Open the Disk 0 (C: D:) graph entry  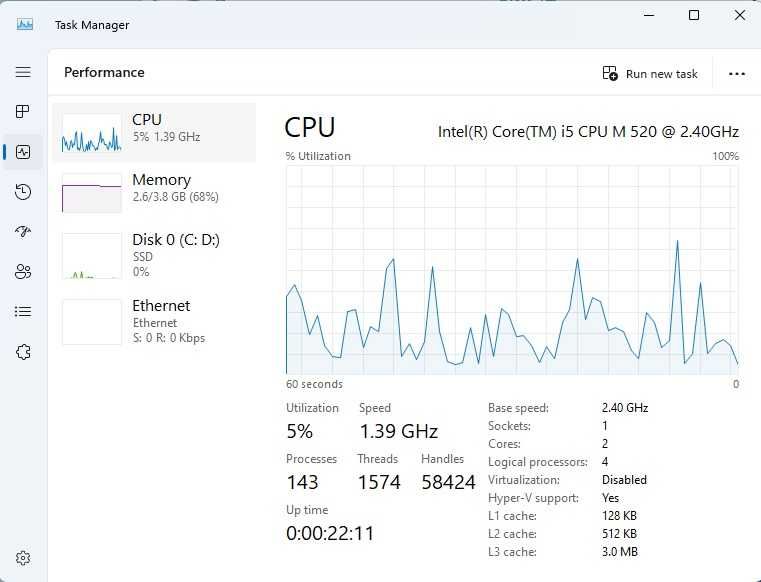154,254
